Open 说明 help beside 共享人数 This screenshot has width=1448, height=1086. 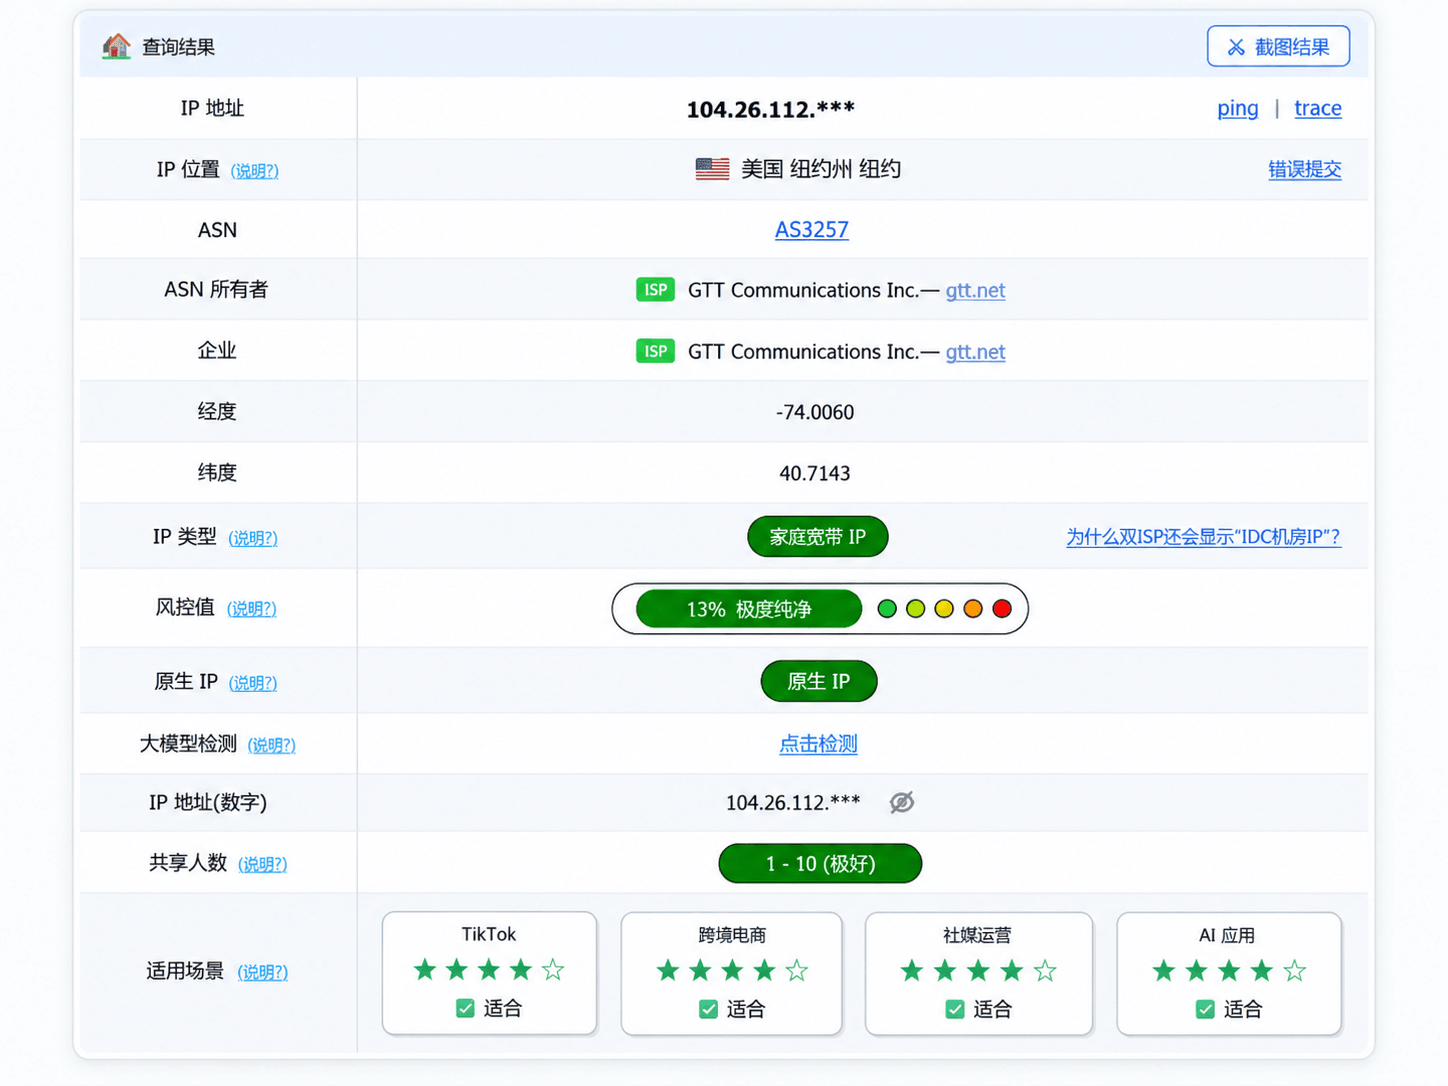pyautogui.click(x=262, y=864)
